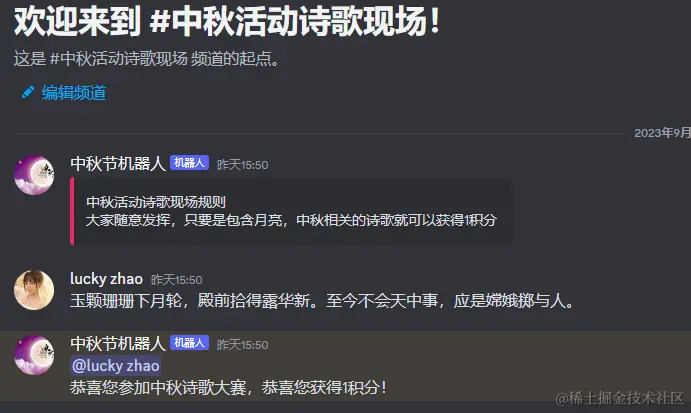The image size is (691, 413).
Task: Click the pencil icon beside 编辑频道
Action: [28, 93]
